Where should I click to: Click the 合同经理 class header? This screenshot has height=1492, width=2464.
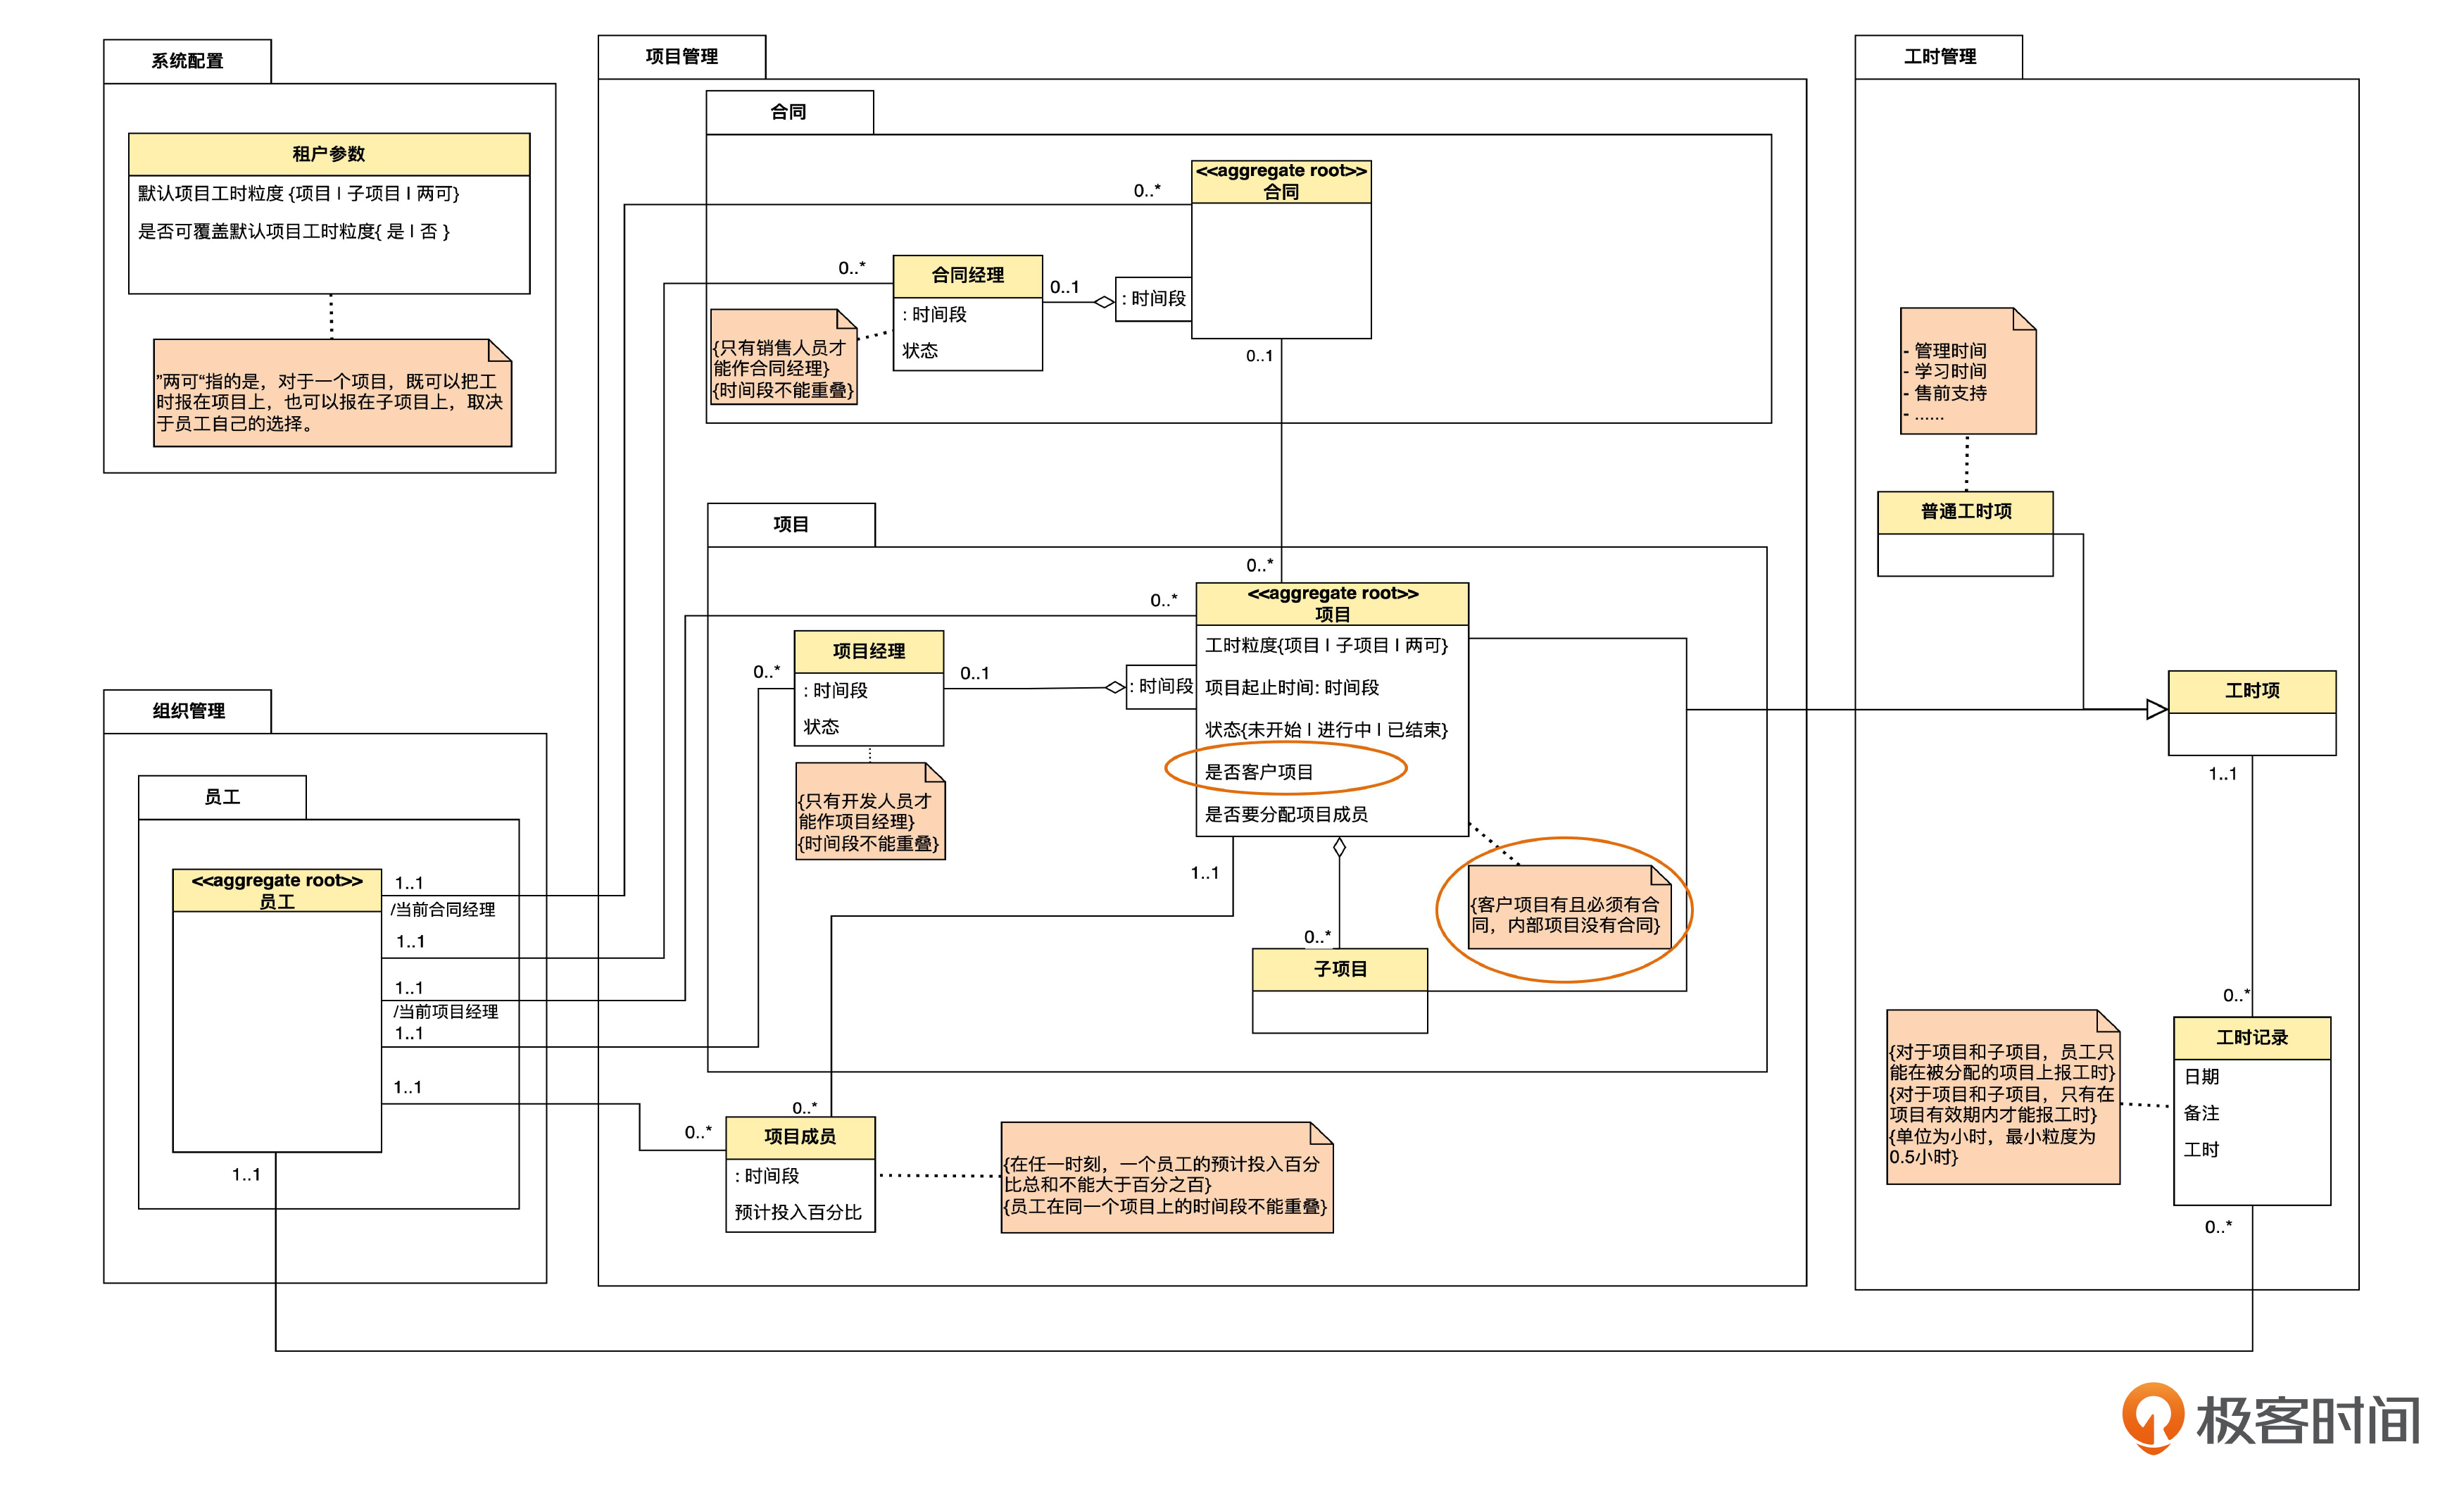(x=967, y=275)
